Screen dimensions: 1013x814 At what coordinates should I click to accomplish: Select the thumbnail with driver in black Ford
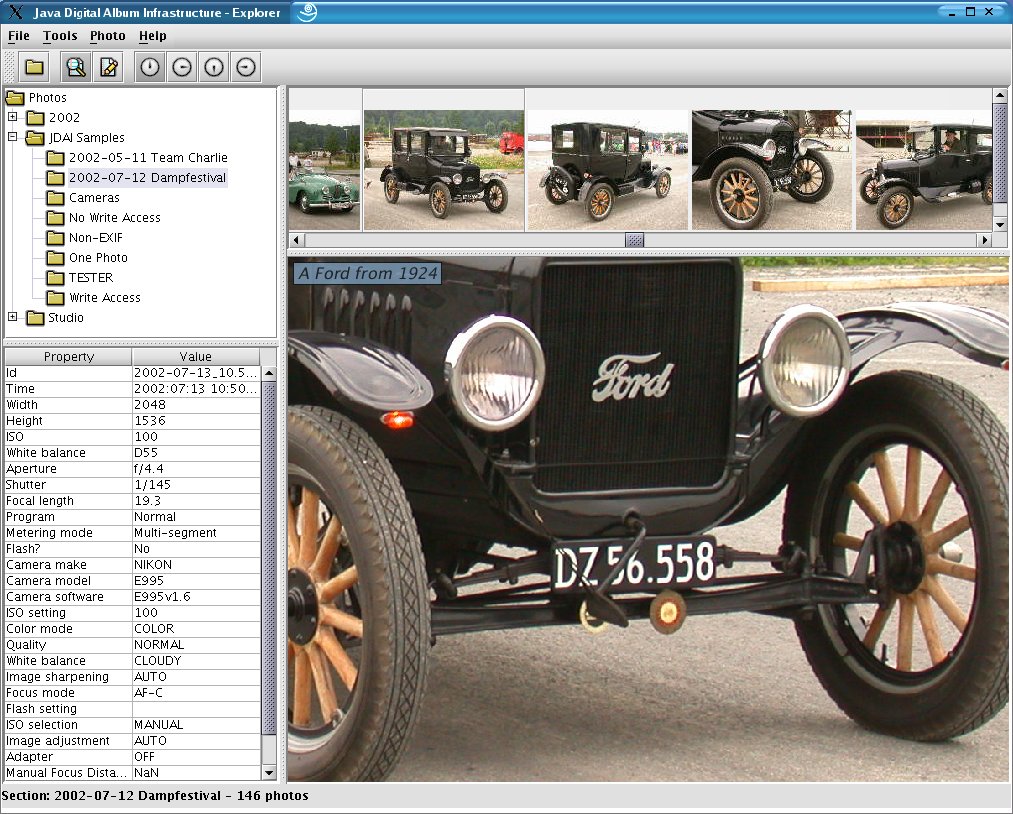click(924, 169)
